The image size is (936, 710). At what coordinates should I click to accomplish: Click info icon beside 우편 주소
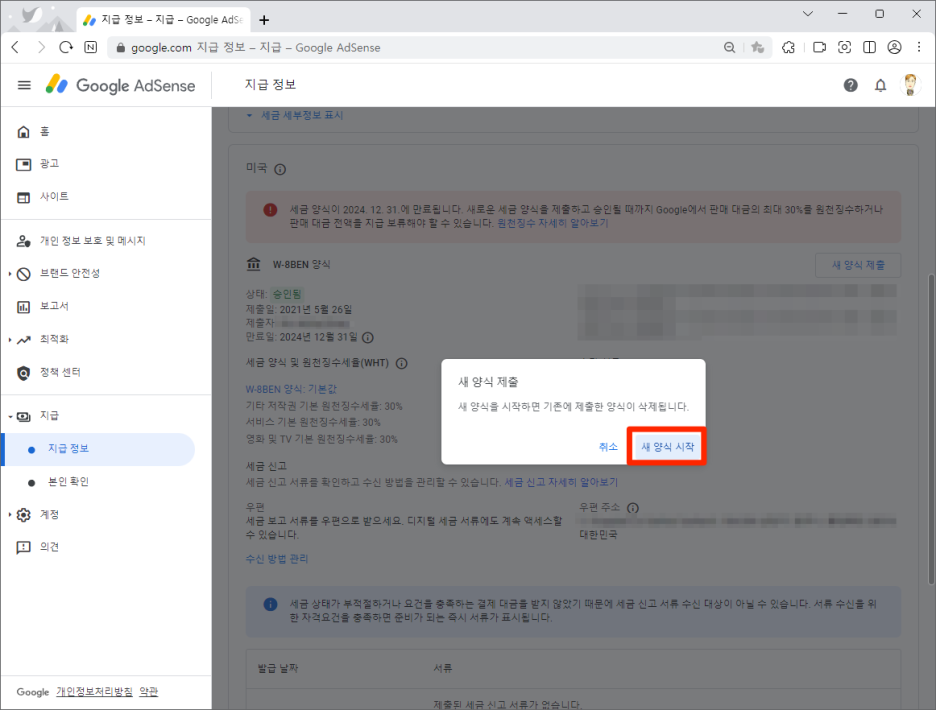(633, 508)
